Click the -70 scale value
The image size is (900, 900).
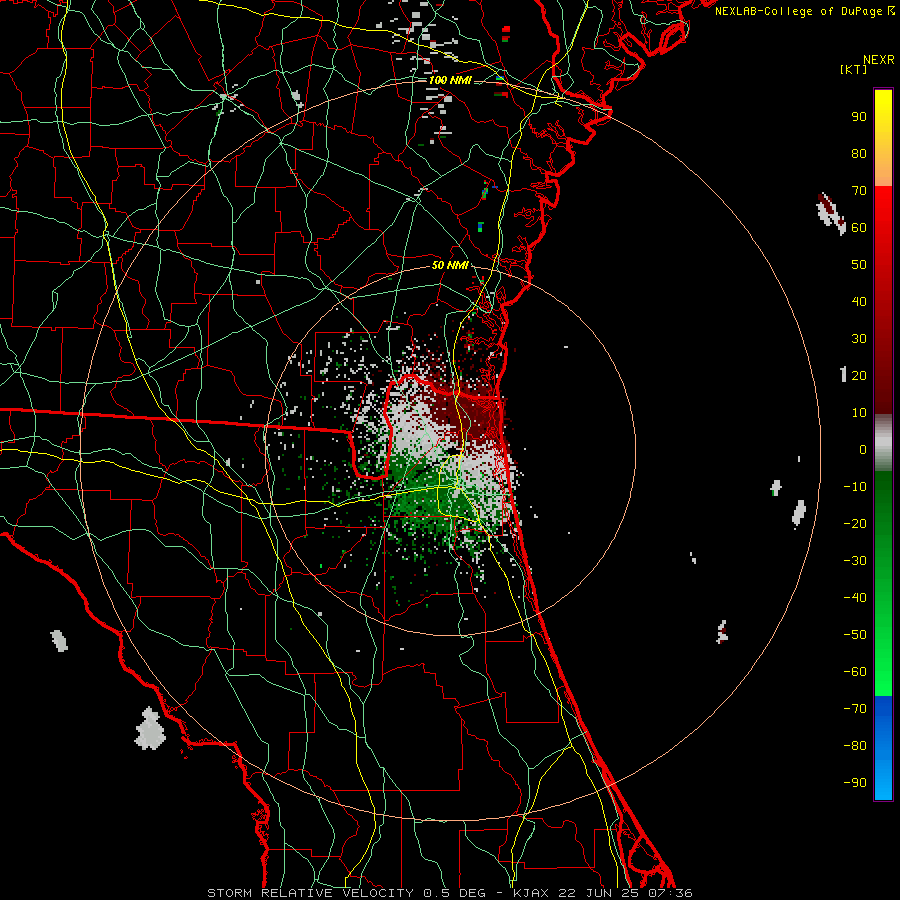855,709
